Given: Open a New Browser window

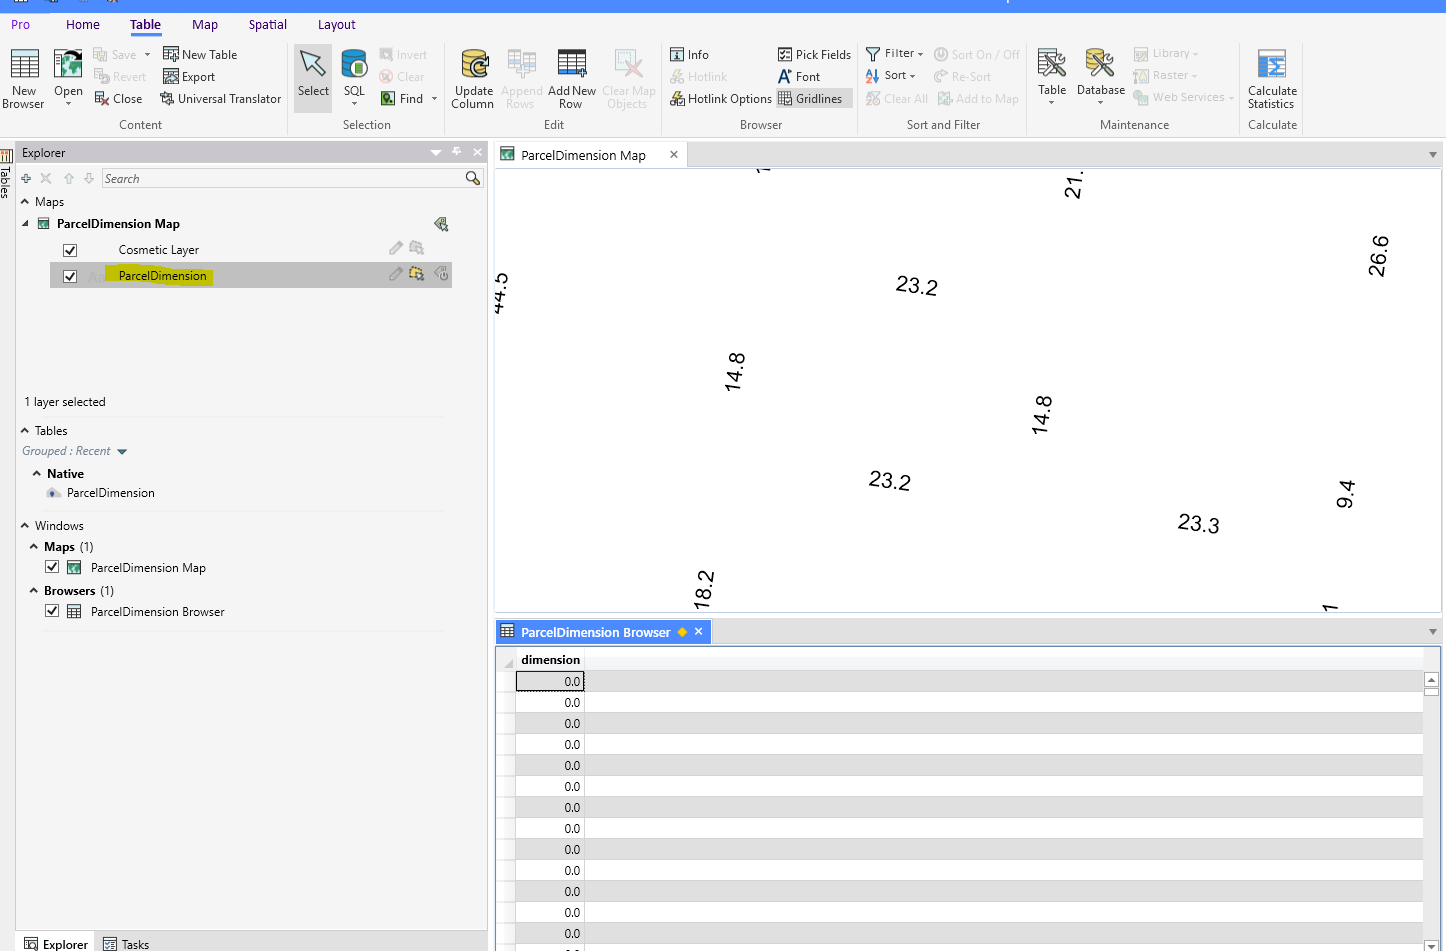Looking at the screenshot, I should click(x=24, y=66).
